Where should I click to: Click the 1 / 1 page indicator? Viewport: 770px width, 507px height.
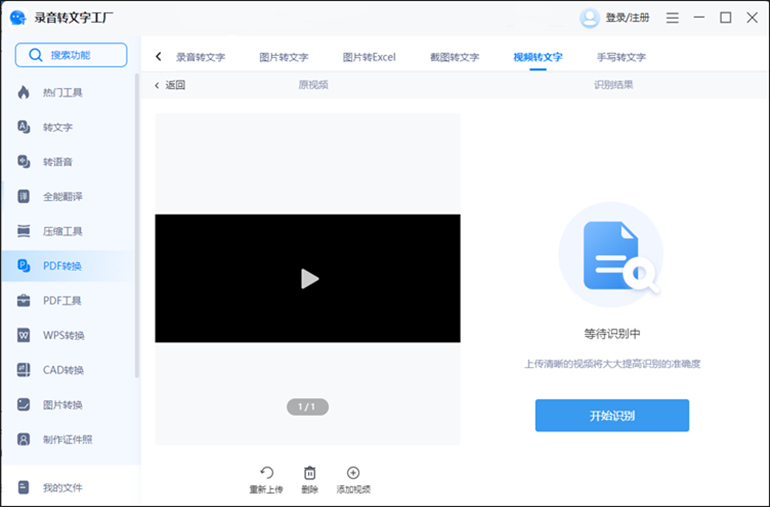coord(307,407)
